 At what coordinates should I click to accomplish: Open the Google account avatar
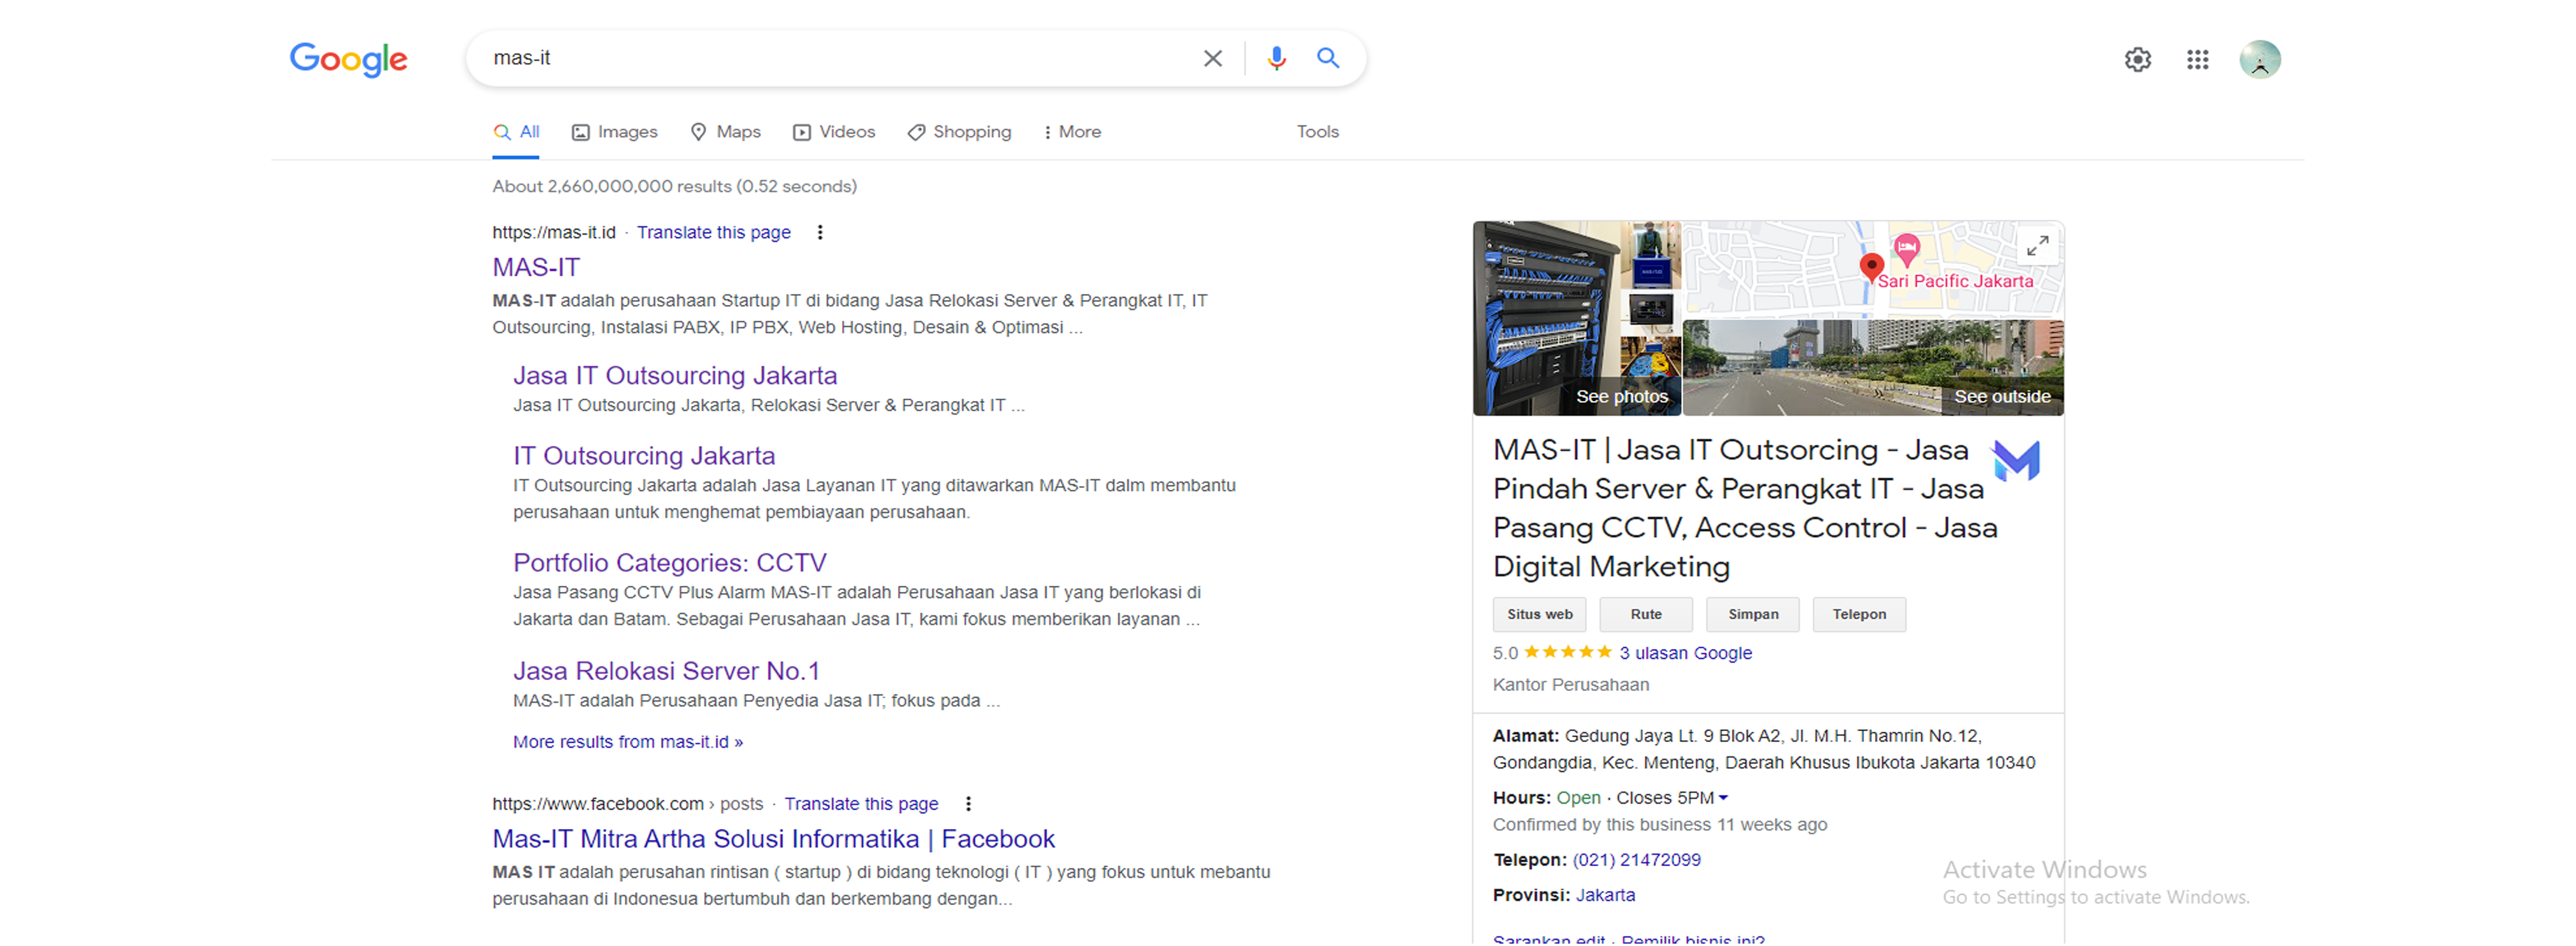(x=2260, y=60)
